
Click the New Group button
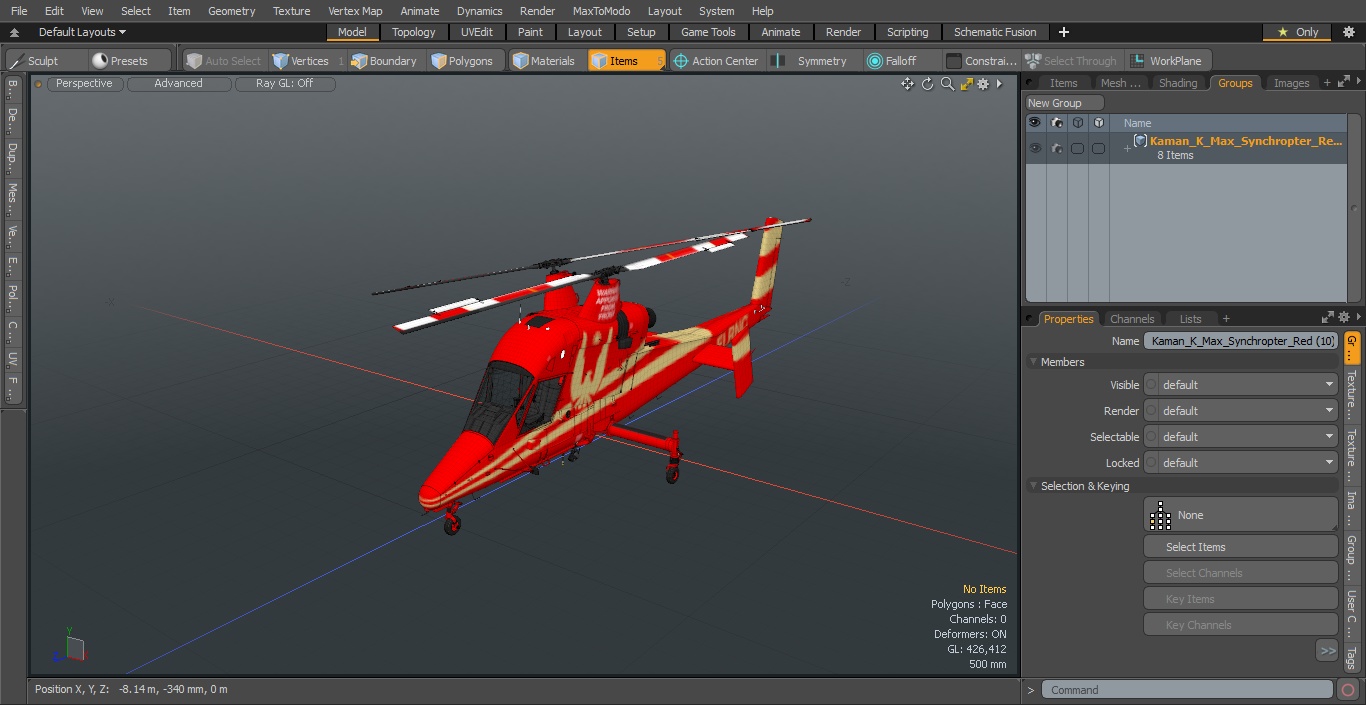tap(1065, 103)
